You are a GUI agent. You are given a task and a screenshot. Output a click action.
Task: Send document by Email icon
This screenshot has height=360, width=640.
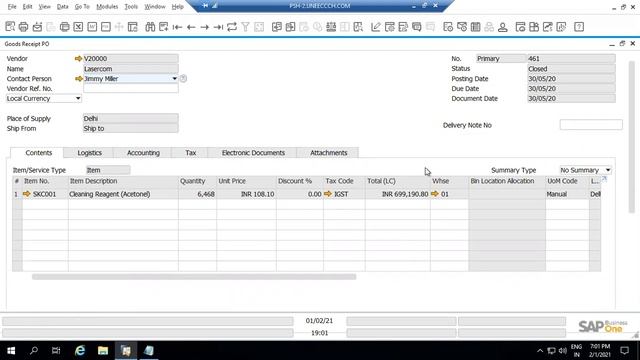coord(37,27)
